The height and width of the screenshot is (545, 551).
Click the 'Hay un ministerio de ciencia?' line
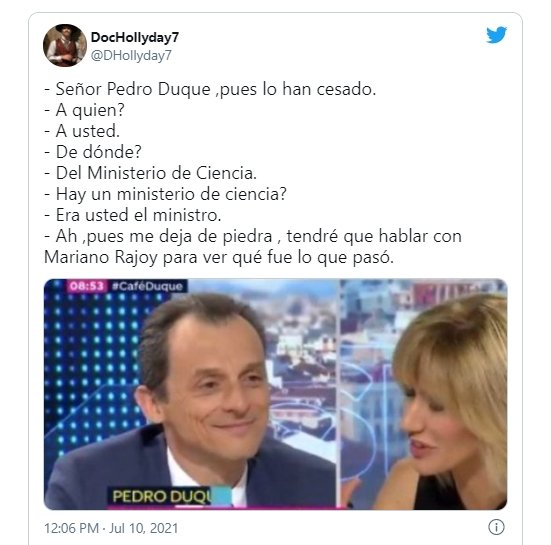click(x=166, y=194)
